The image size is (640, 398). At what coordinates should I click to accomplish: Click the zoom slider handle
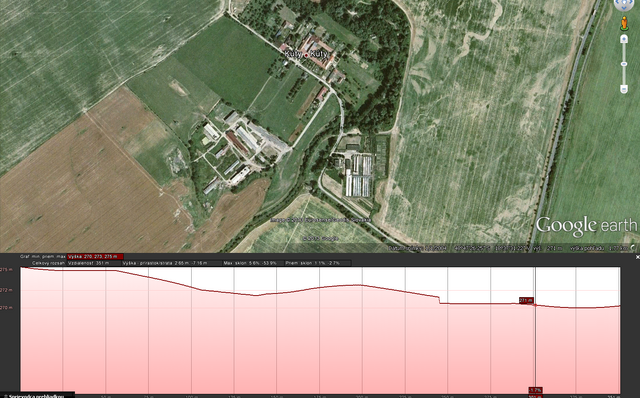[x=624, y=64]
